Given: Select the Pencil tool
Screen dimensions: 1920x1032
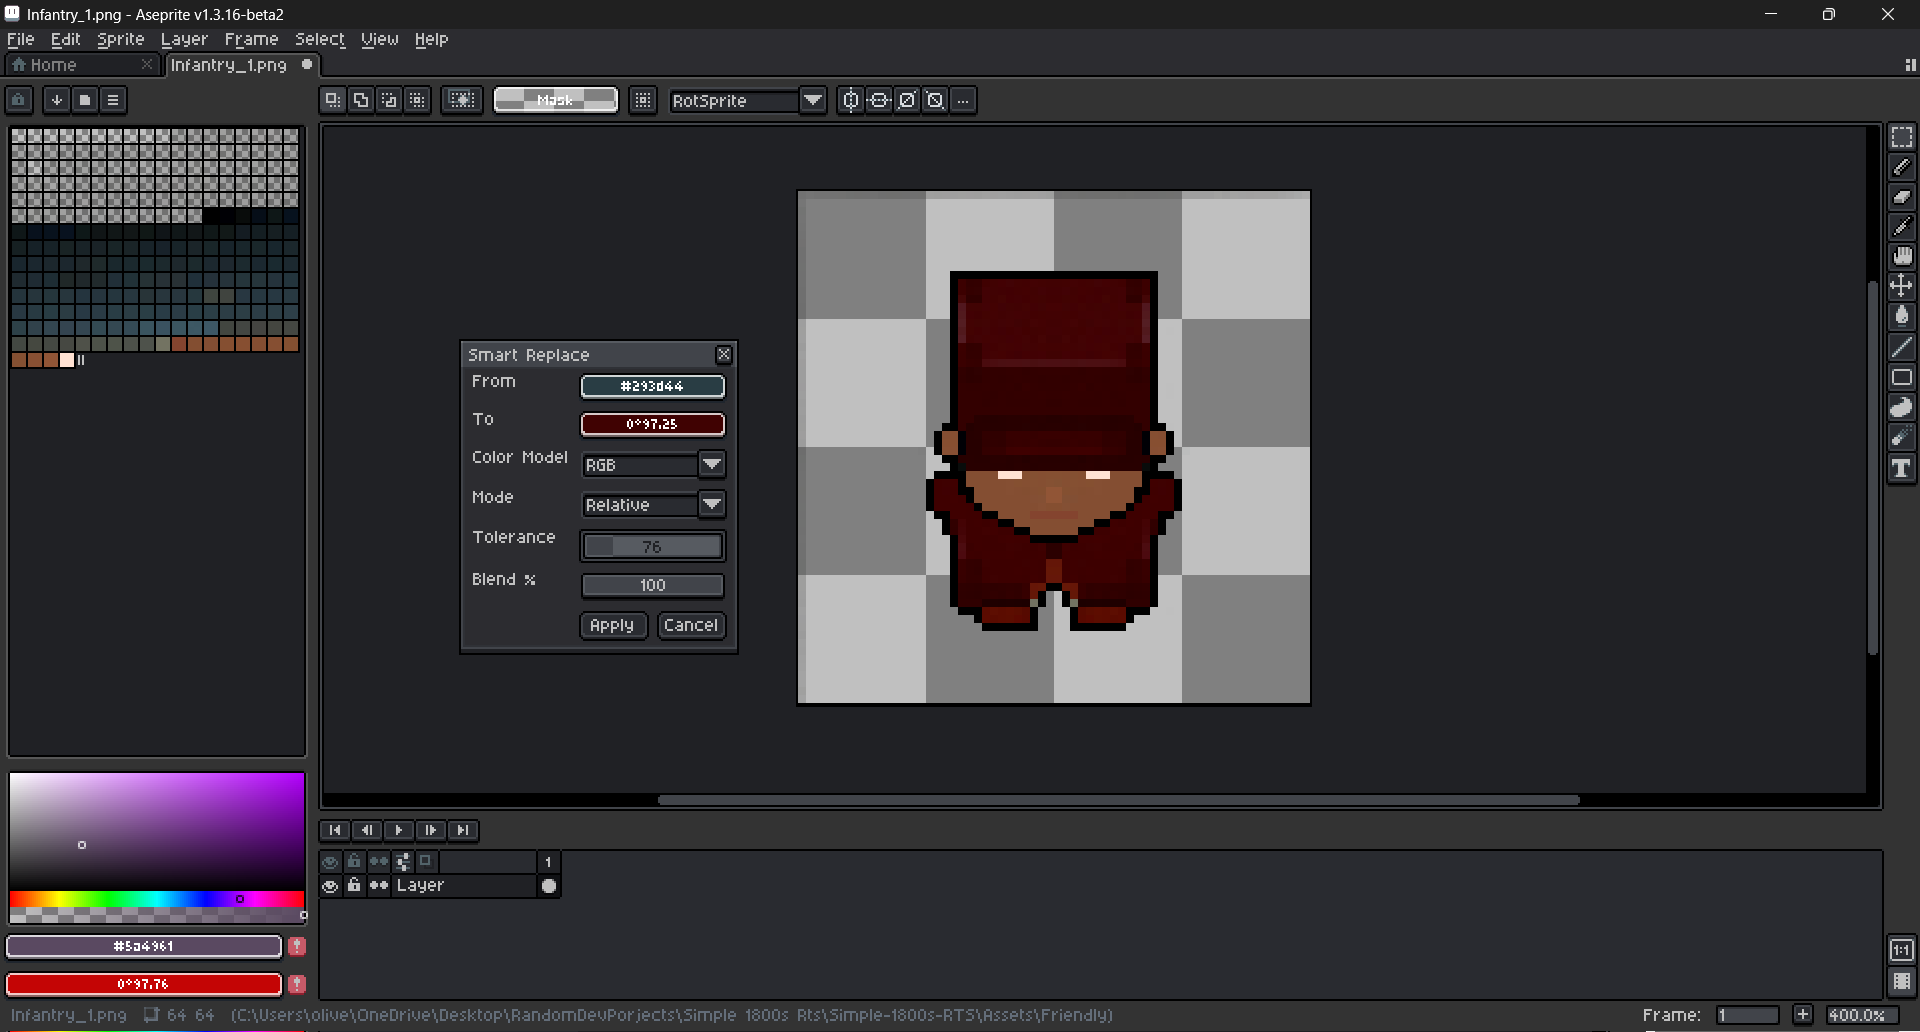Looking at the screenshot, I should (1901, 167).
